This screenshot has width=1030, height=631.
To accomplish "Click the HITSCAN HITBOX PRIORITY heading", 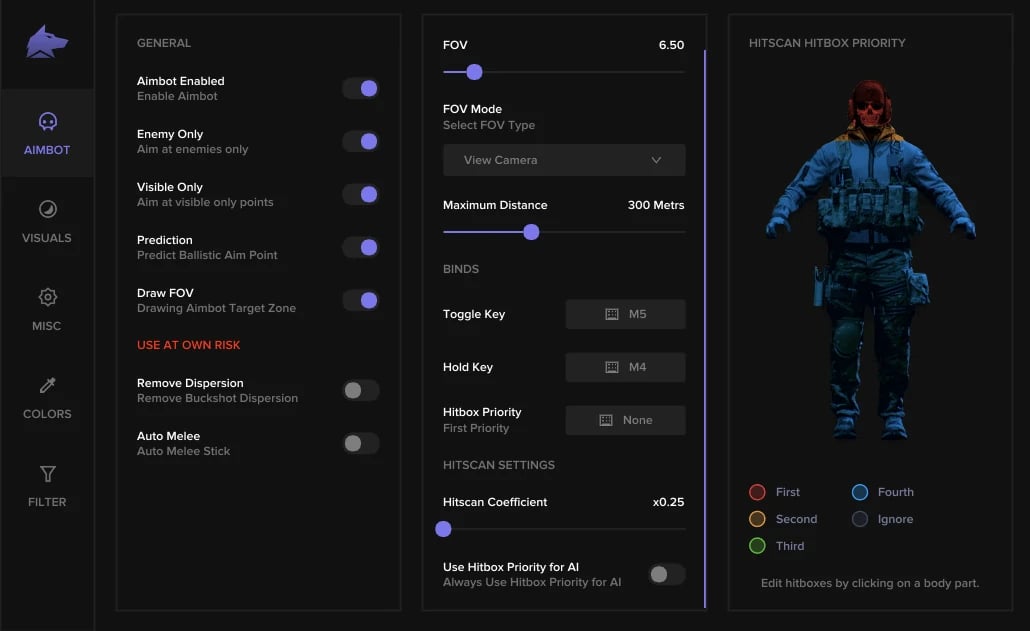I will pos(827,43).
